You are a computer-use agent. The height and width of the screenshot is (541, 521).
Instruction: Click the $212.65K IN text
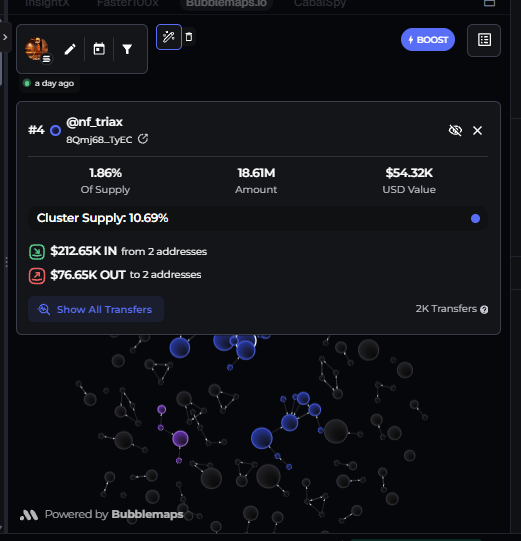(83, 251)
